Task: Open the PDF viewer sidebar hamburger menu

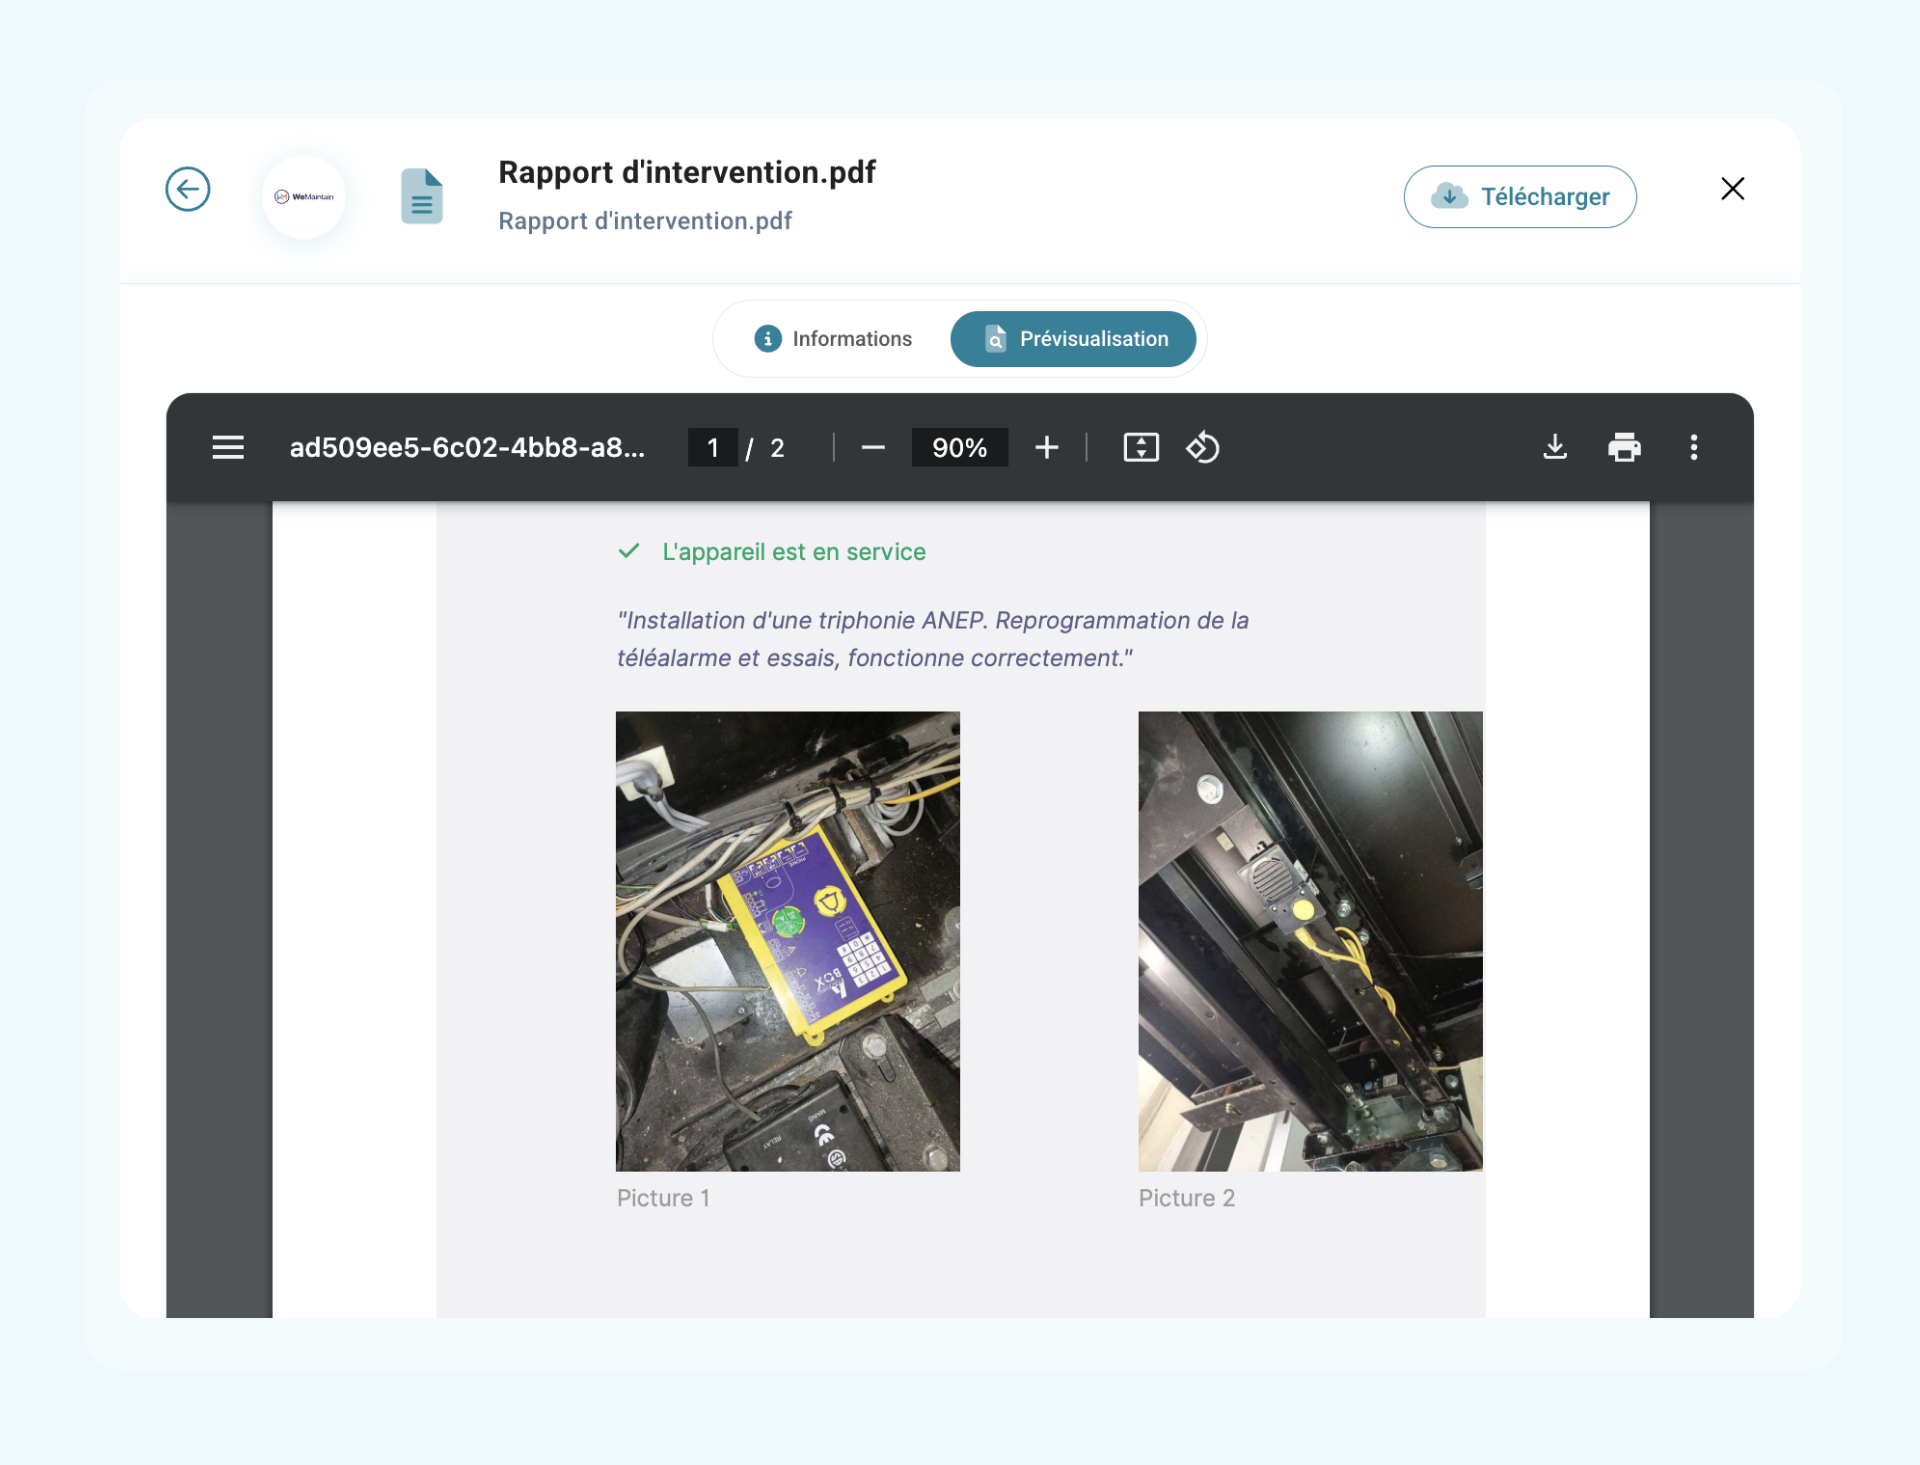Action: 228,447
